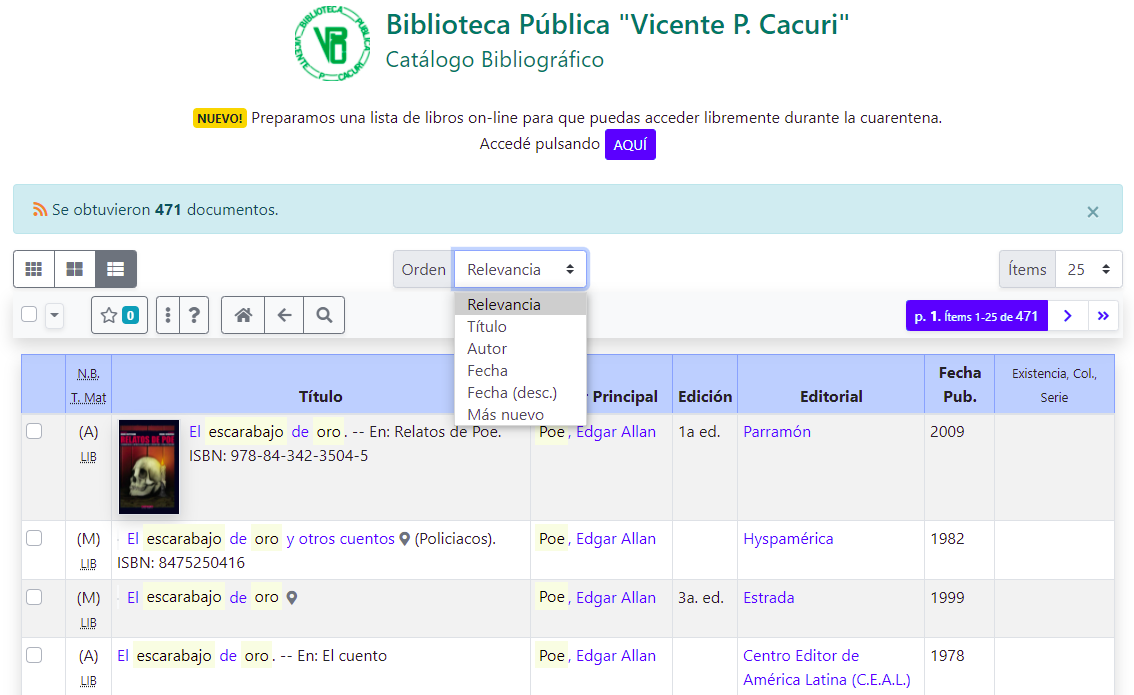Open the three-dot more options menu
Screen dimensions: 1134x695
[168, 315]
